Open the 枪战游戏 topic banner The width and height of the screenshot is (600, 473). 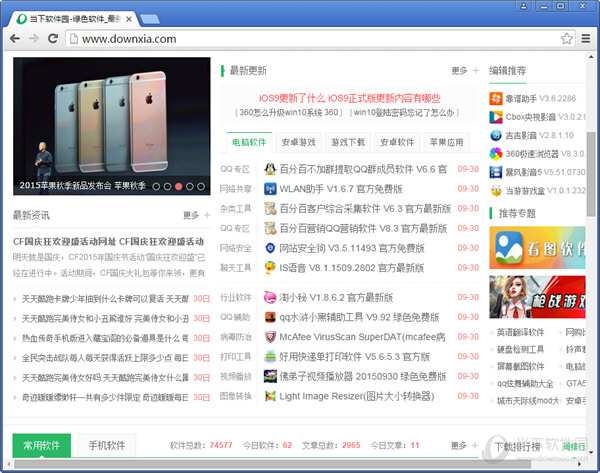point(537,297)
